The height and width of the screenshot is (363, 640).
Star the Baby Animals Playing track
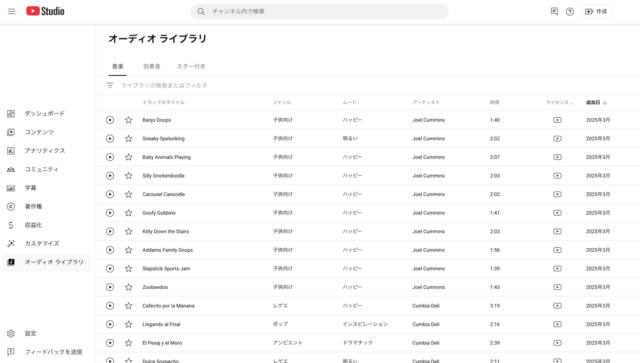click(129, 157)
